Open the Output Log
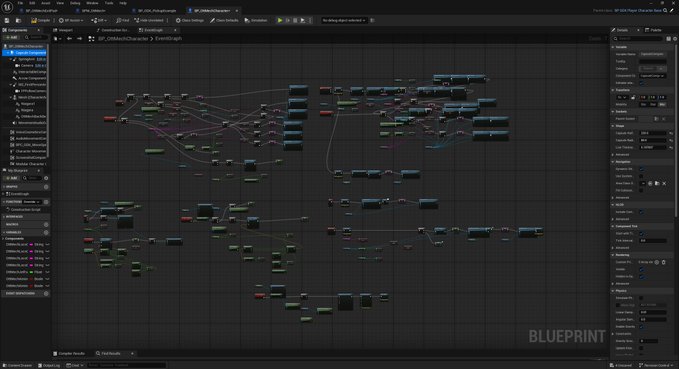 [x=49, y=365]
